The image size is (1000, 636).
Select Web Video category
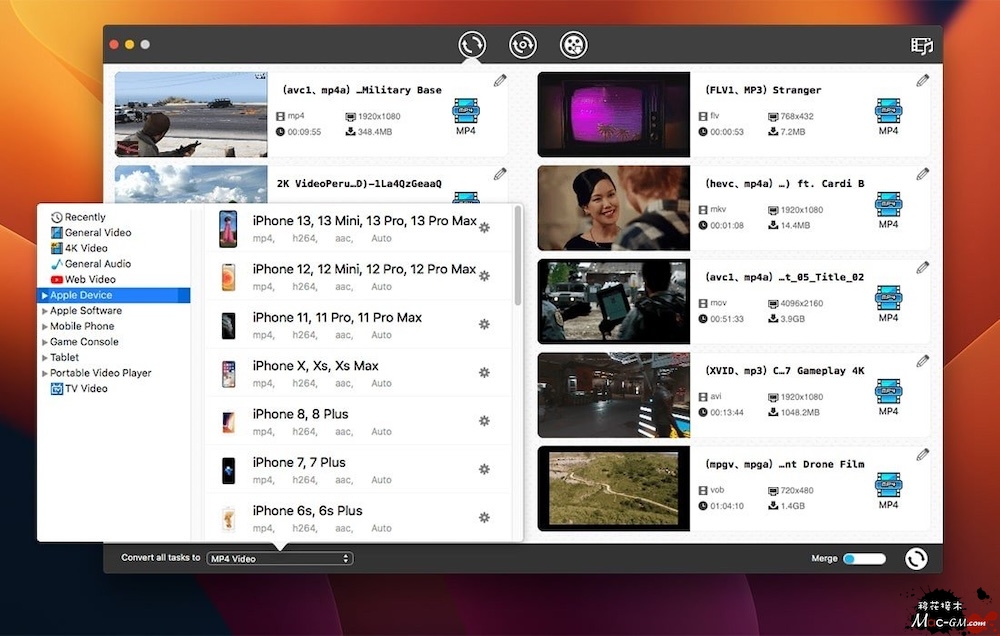pyautogui.click(x=90, y=280)
